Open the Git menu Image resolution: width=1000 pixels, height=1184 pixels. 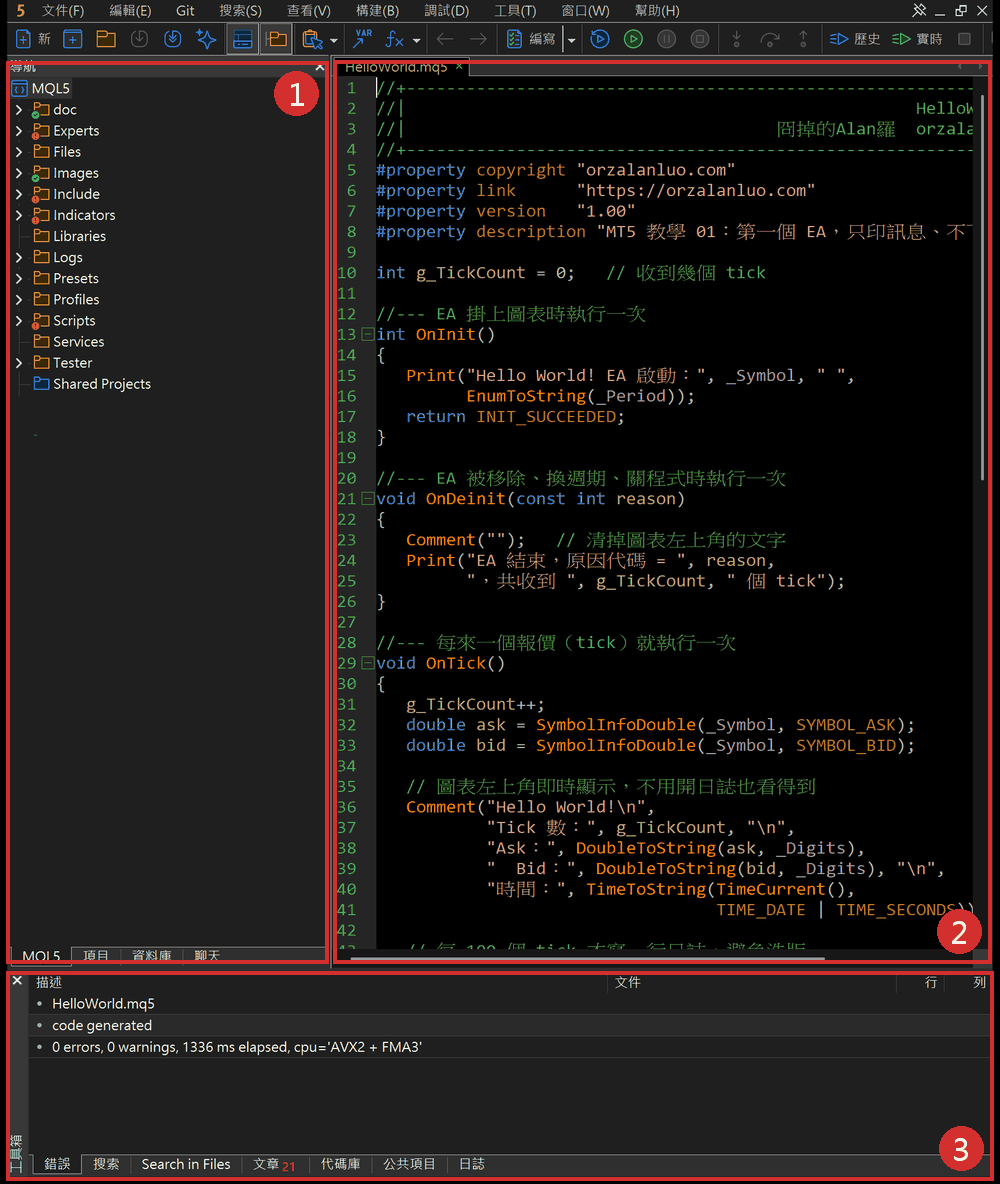coord(185,11)
